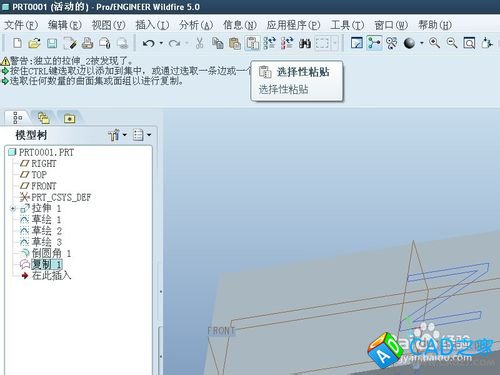Select the 拉伸 1 extrude feature
The width and height of the screenshot is (500, 375).
pyautogui.click(x=41, y=209)
